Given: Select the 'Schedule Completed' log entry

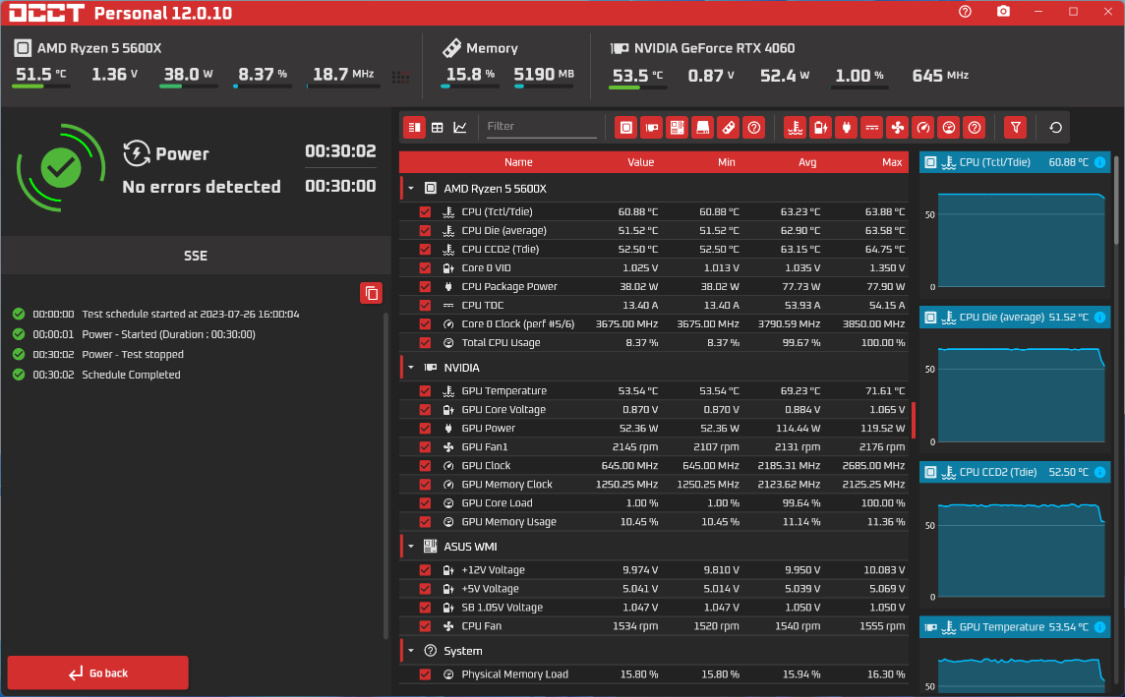Looking at the screenshot, I should click(x=131, y=375).
